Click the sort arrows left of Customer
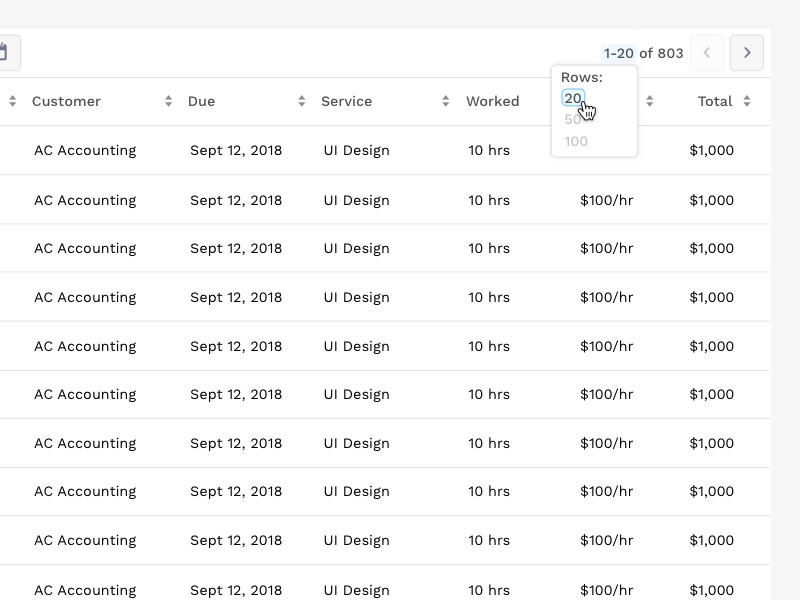The height and width of the screenshot is (600, 800). pos(13,101)
